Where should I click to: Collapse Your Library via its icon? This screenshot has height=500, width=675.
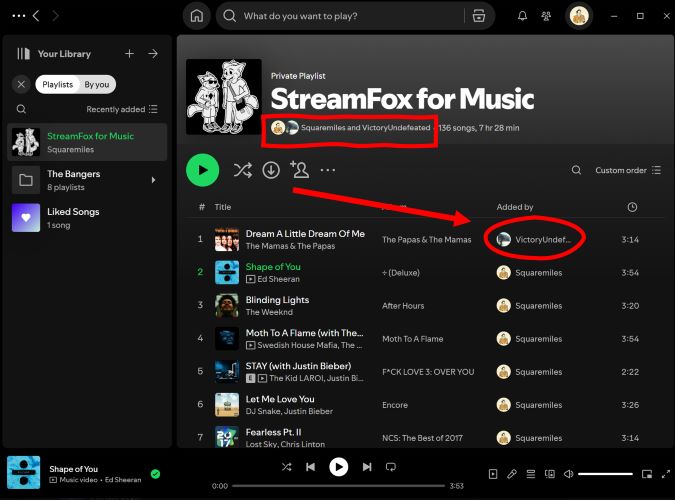[23, 54]
